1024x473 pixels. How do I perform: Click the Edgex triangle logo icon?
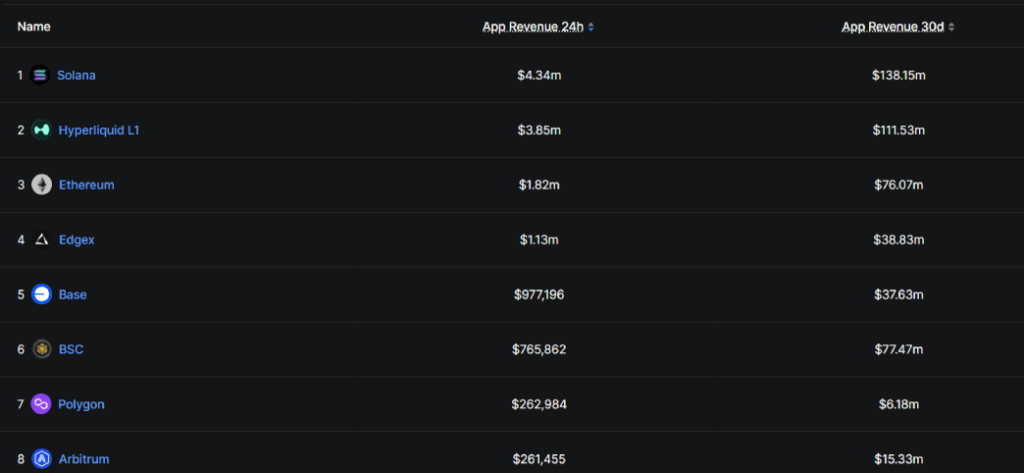click(41, 240)
